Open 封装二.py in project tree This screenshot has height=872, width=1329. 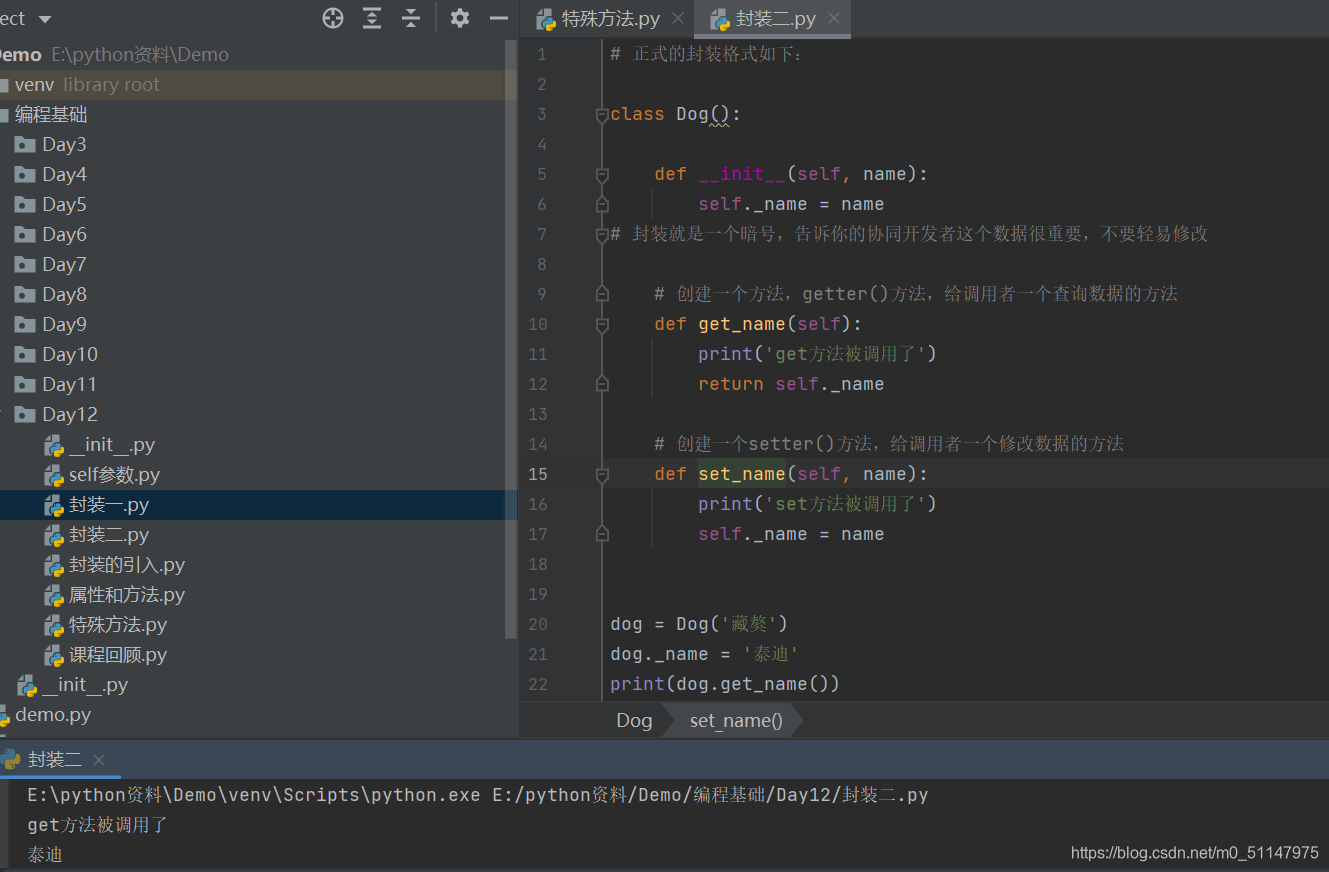pyautogui.click(x=108, y=535)
